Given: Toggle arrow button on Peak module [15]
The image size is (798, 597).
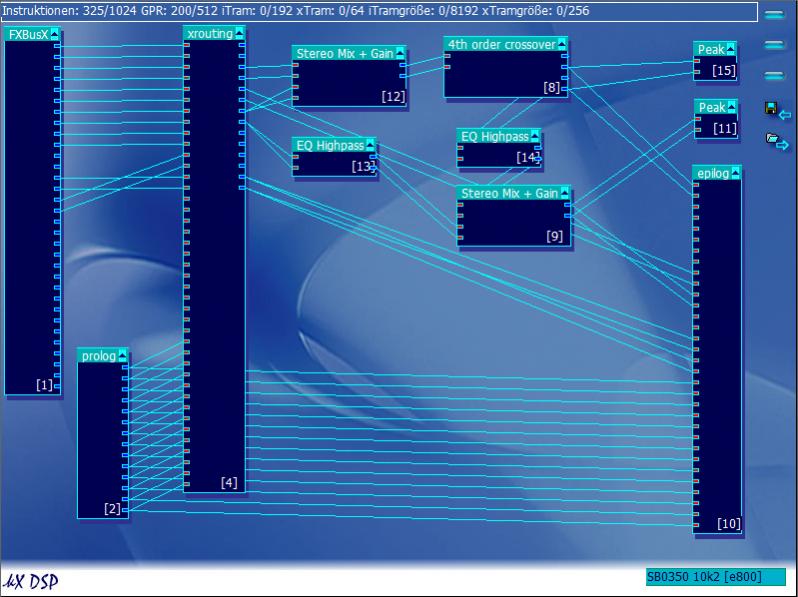Looking at the screenshot, I should (731, 49).
